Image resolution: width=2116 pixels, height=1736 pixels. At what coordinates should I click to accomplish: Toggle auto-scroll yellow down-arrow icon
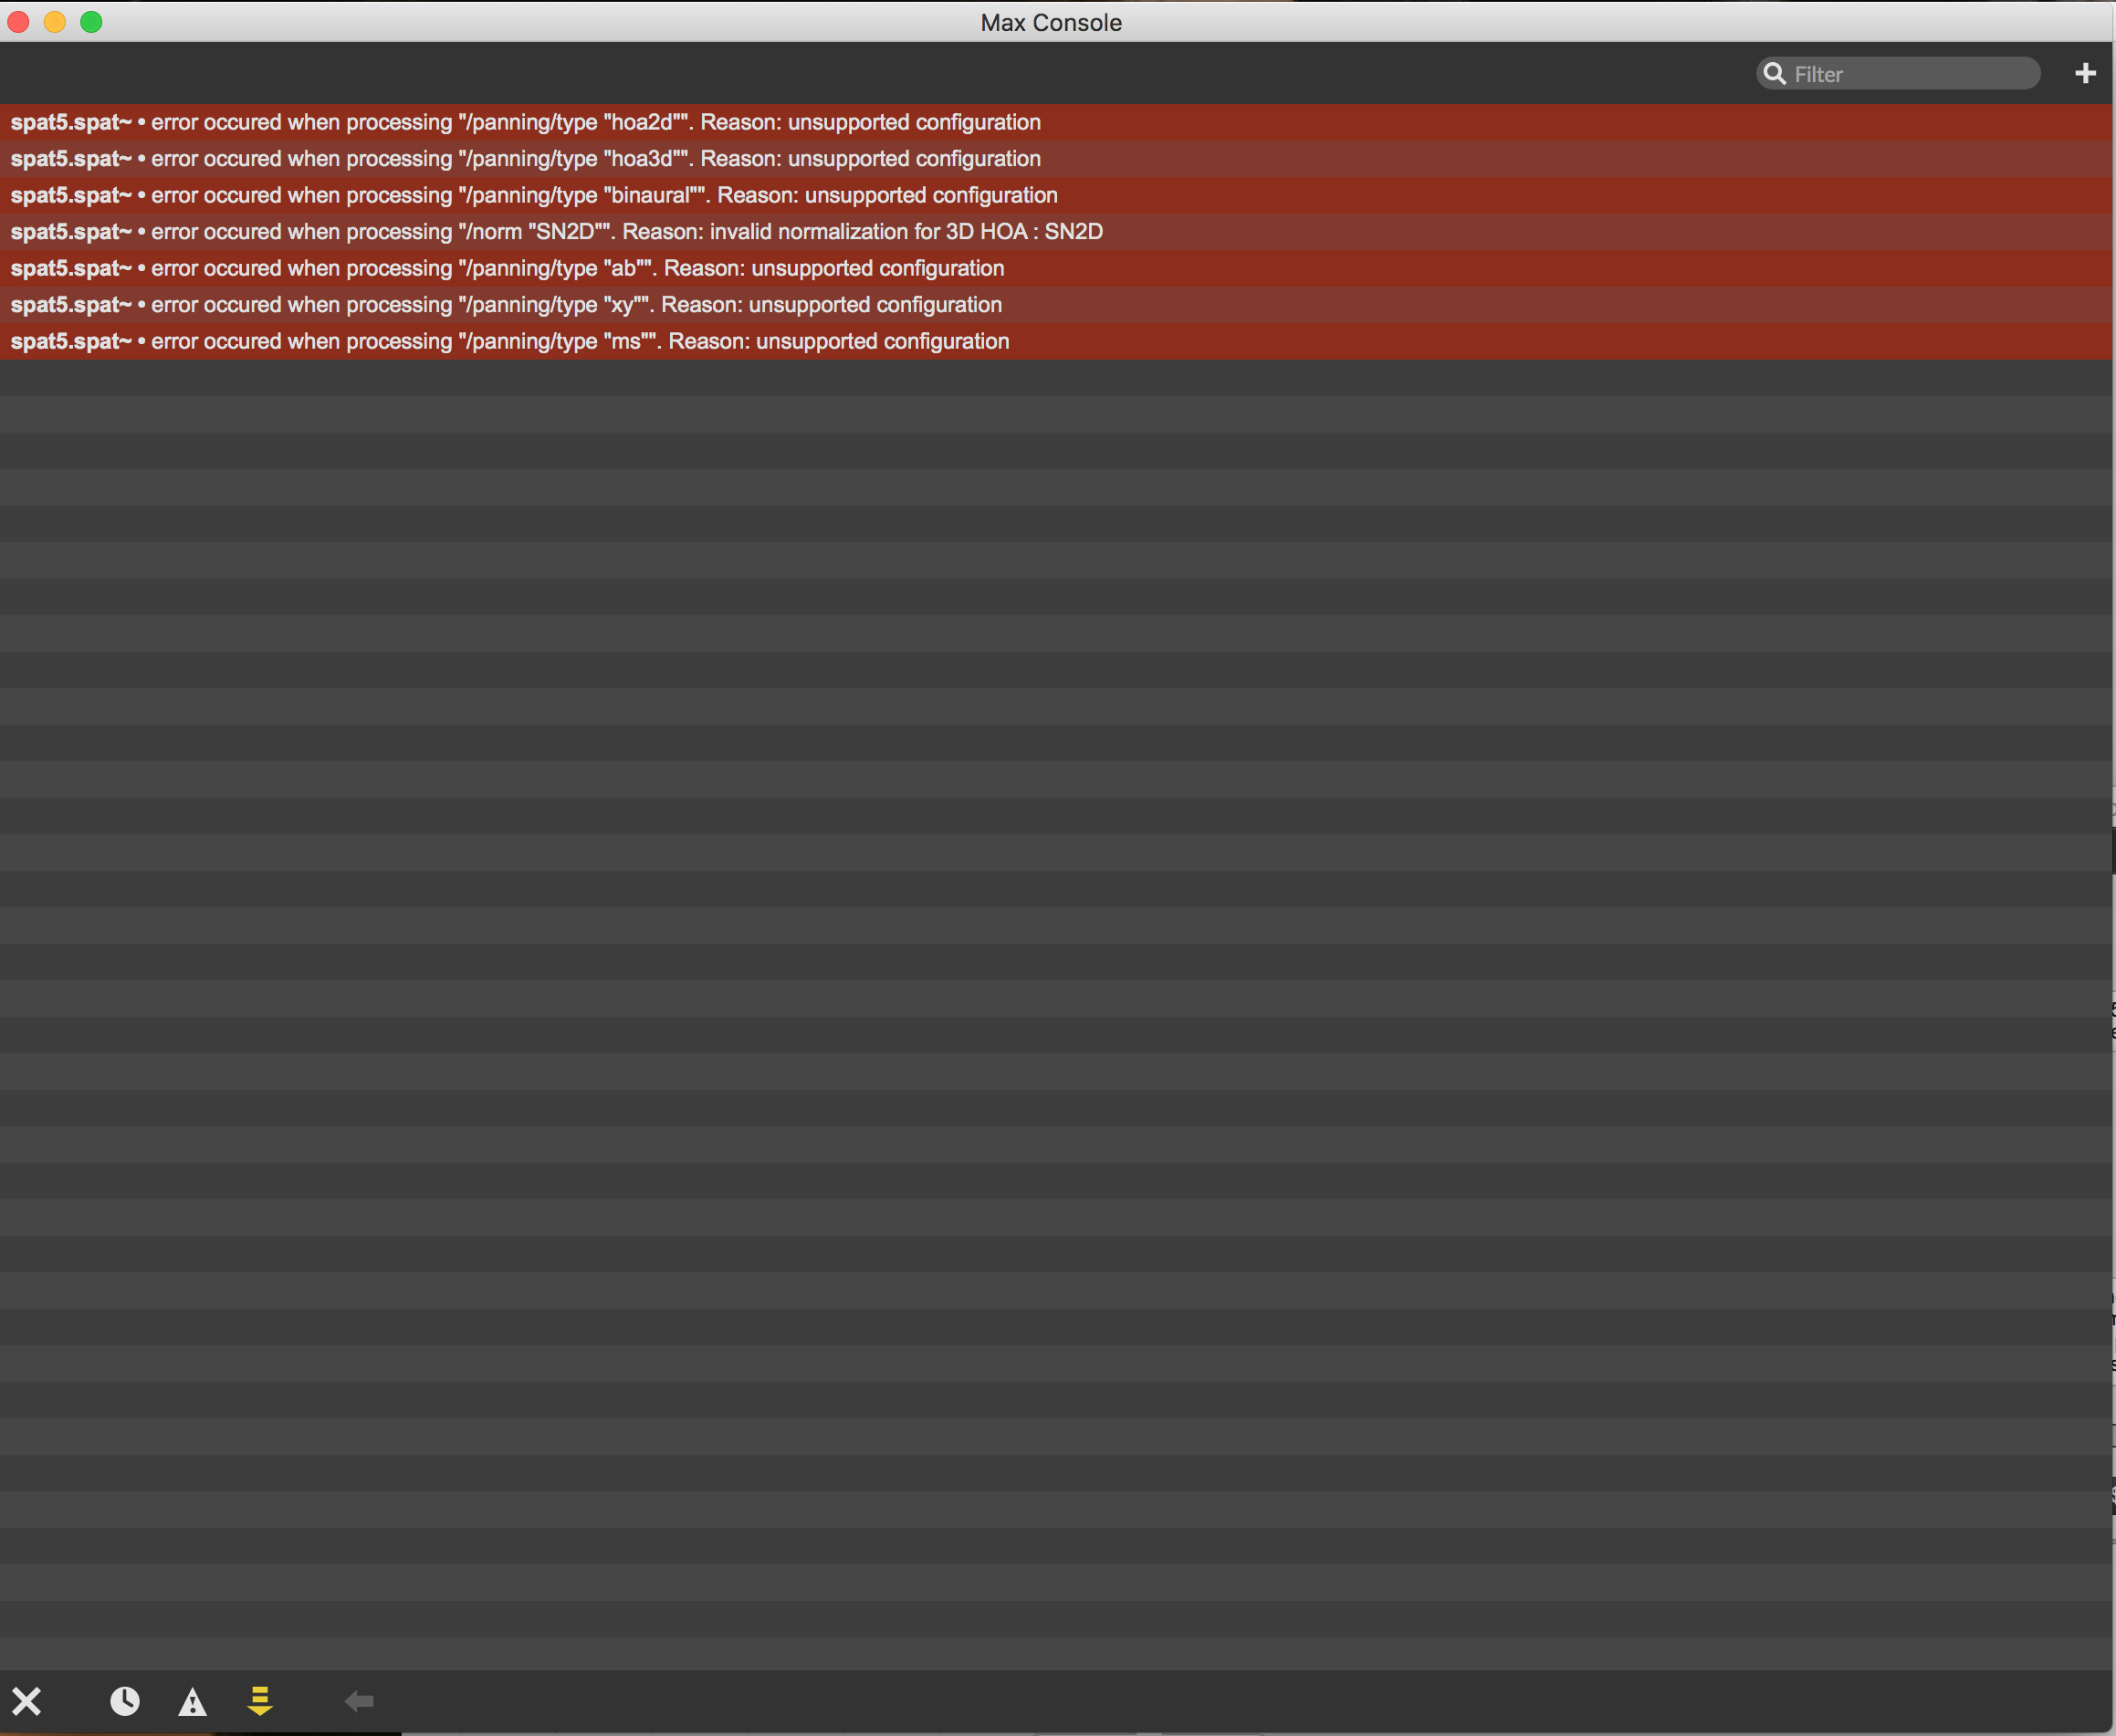tap(260, 1701)
